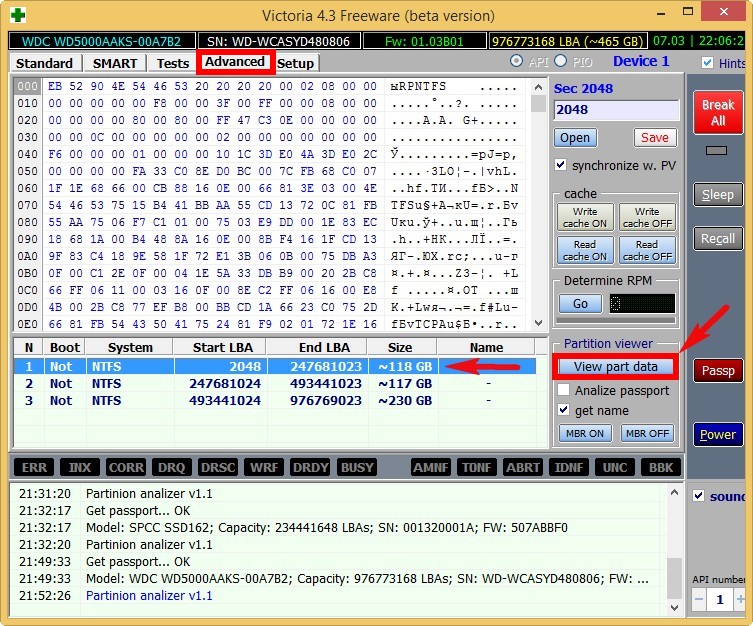The width and height of the screenshot is (753, 626).
Task: Click the Start LBA column header
Action: (x=220, y=347)
